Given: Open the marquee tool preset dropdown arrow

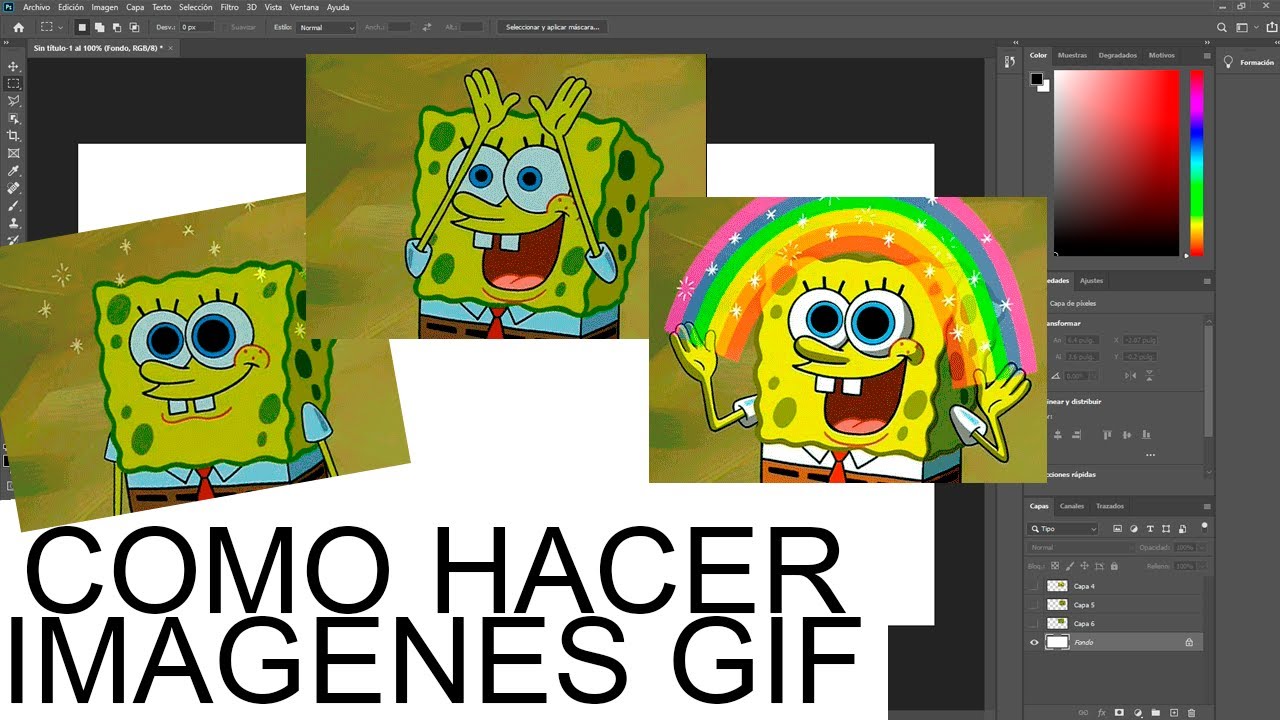Looking at the screenshot, I should pyautogui.click(x=61, y=27).
